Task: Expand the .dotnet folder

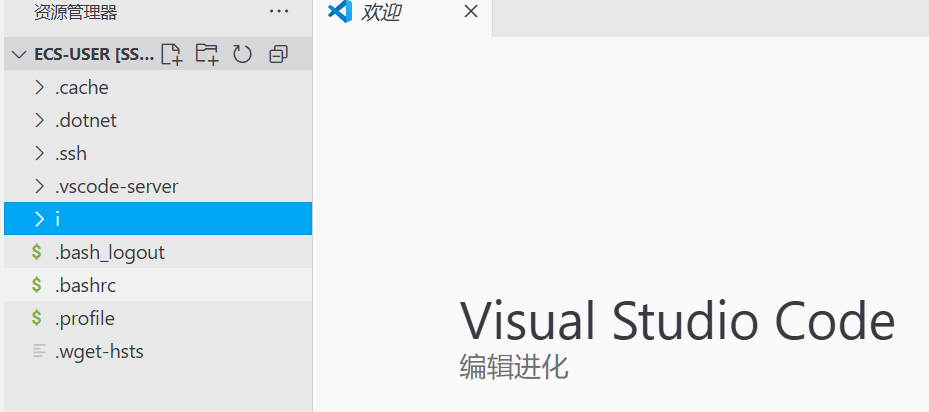Action: (x=158, y=120)
